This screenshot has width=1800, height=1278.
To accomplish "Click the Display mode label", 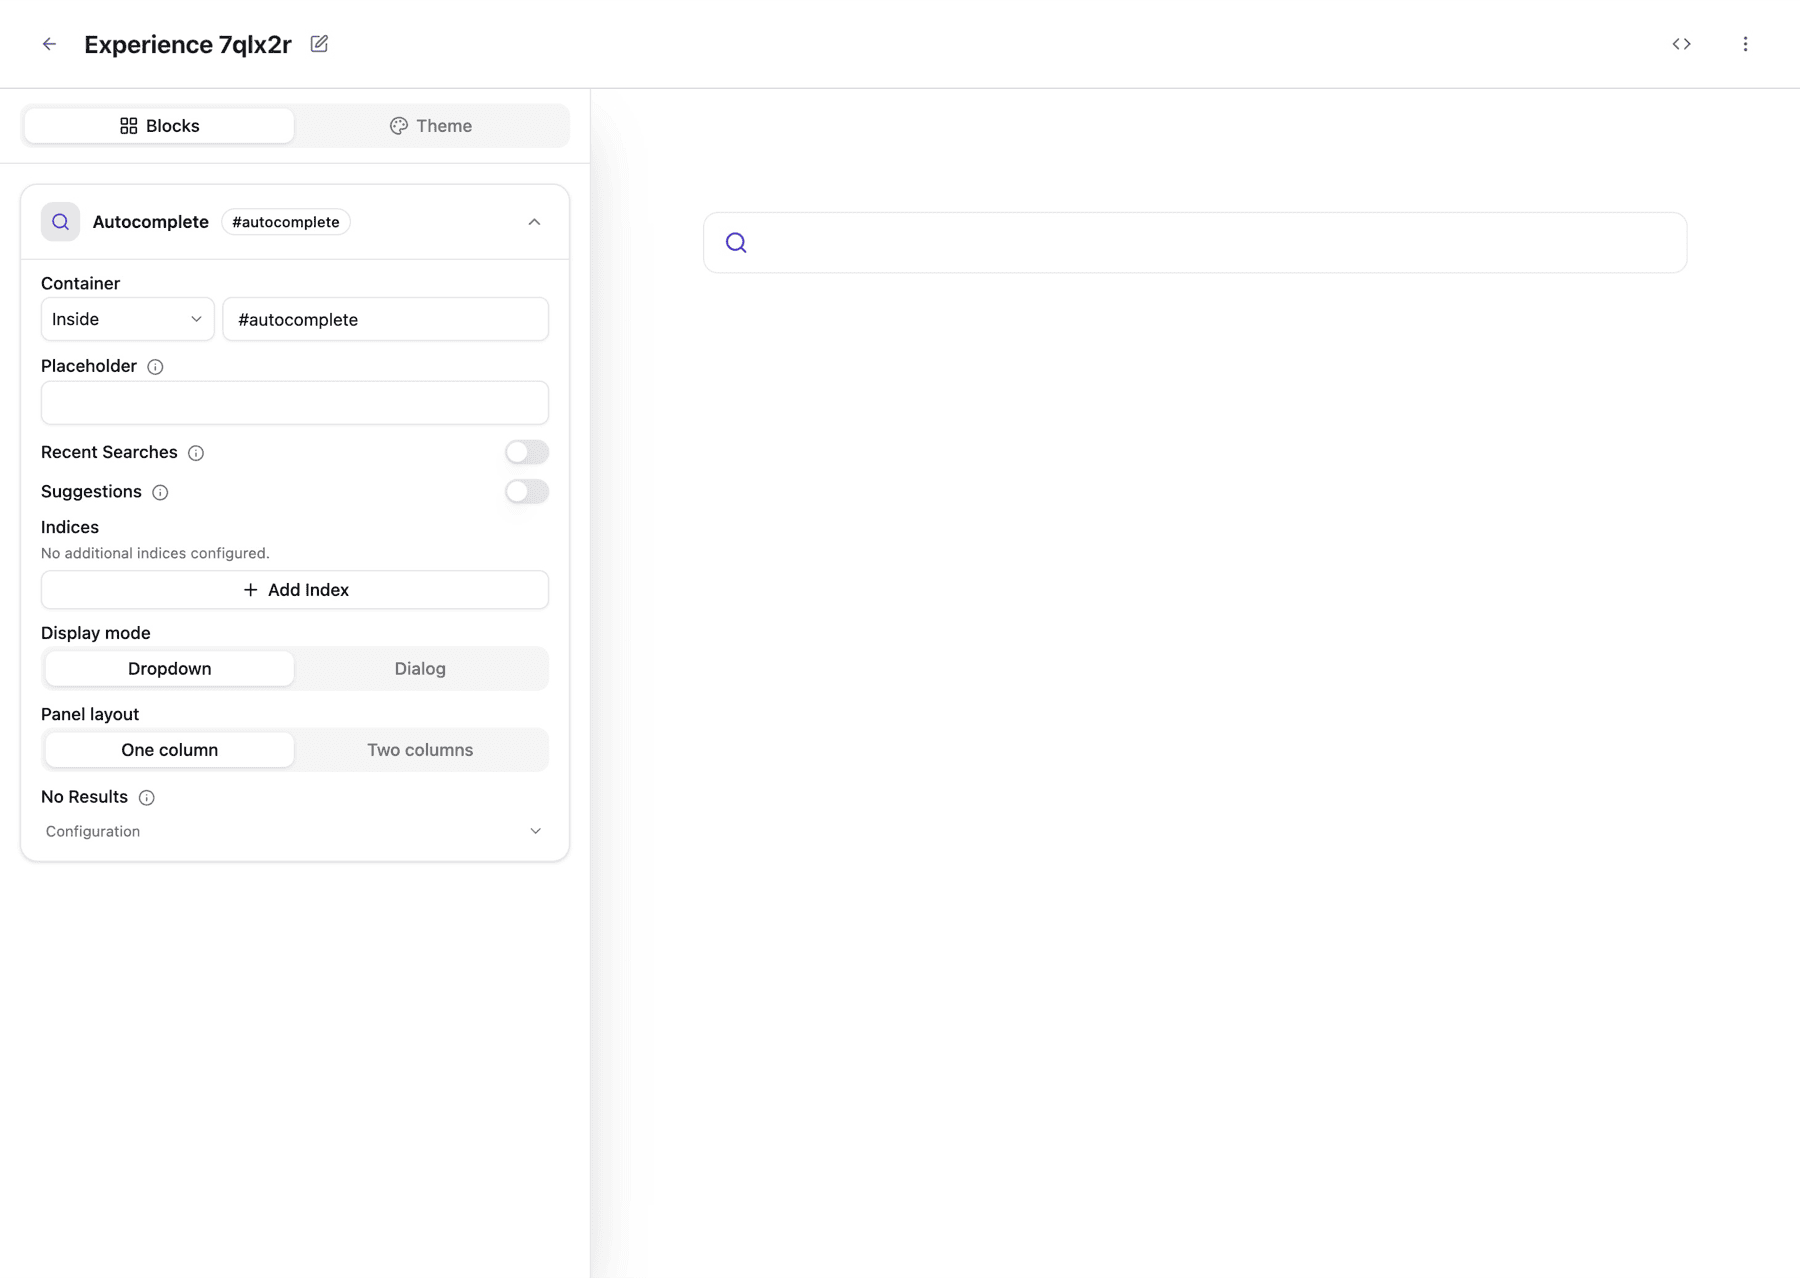I will point(95,633).
